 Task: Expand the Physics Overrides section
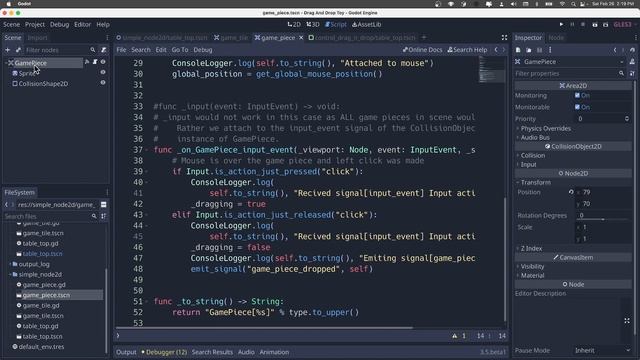(545, 129)
